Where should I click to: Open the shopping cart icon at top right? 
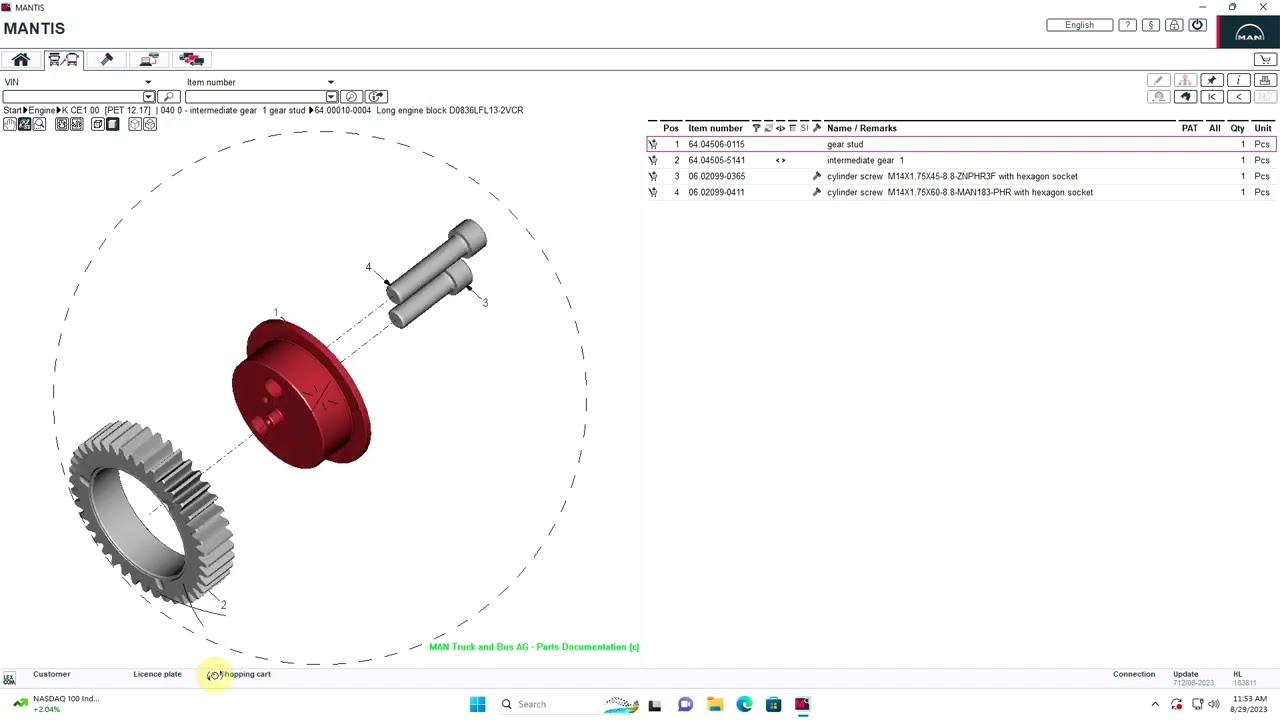coord(1265,60)
